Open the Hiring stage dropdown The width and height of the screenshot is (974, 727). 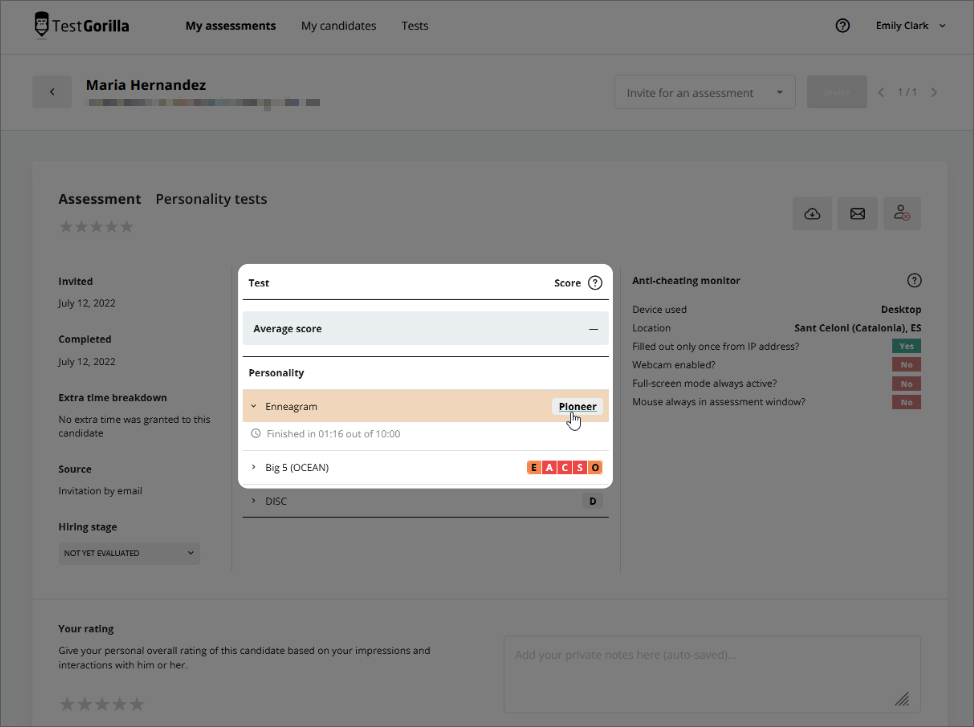coord(129,553)
